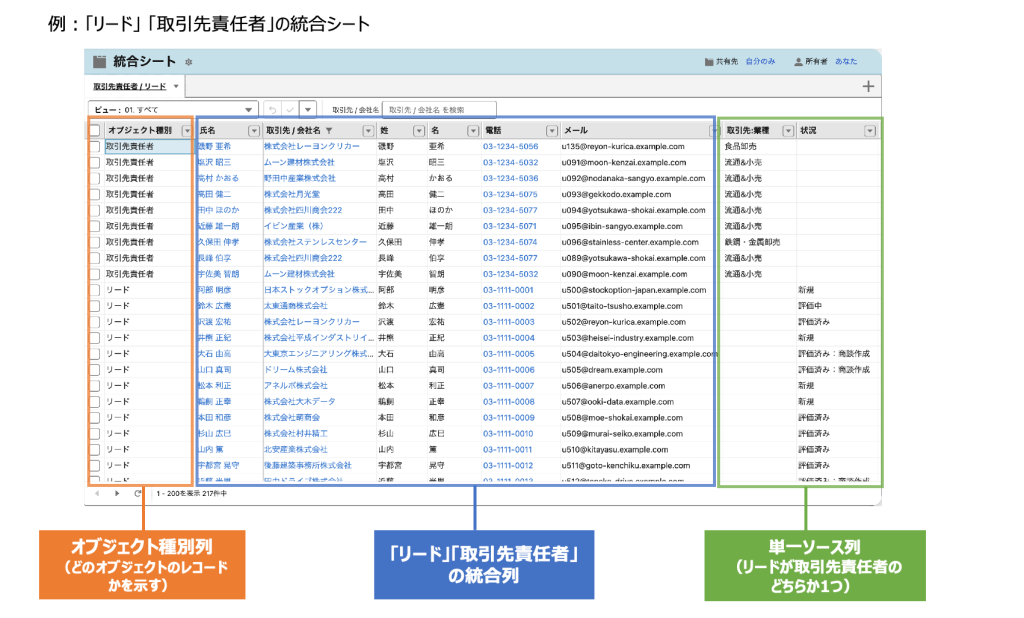This screenshot has width=1024, height=618.
Task: Click the person icon beside 所有者
Action: pyautogui.click(x=798, y=62)
